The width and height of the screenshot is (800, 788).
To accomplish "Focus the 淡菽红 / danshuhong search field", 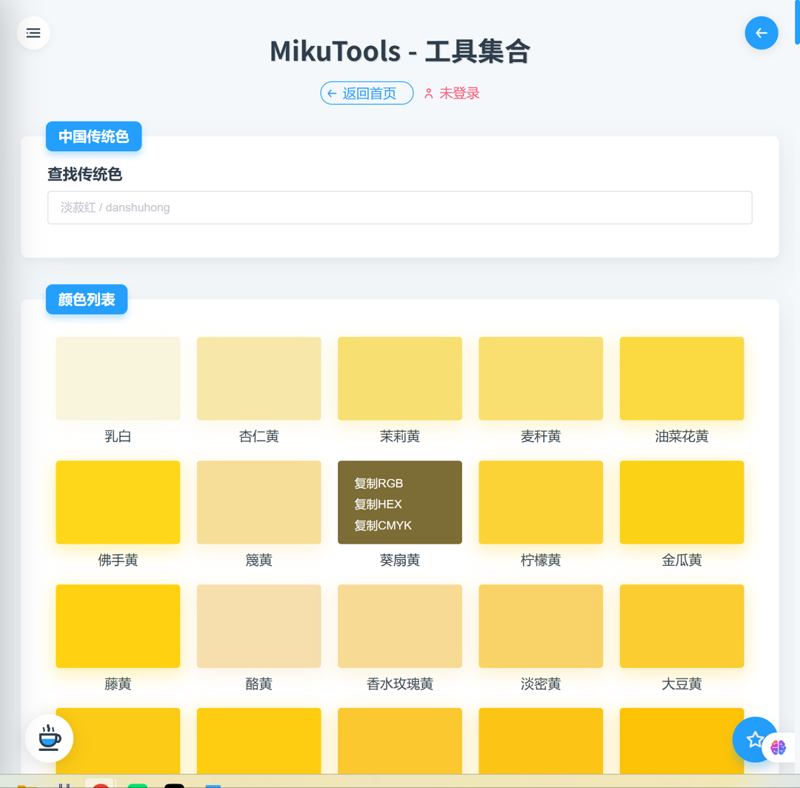I will pos(399,208).
